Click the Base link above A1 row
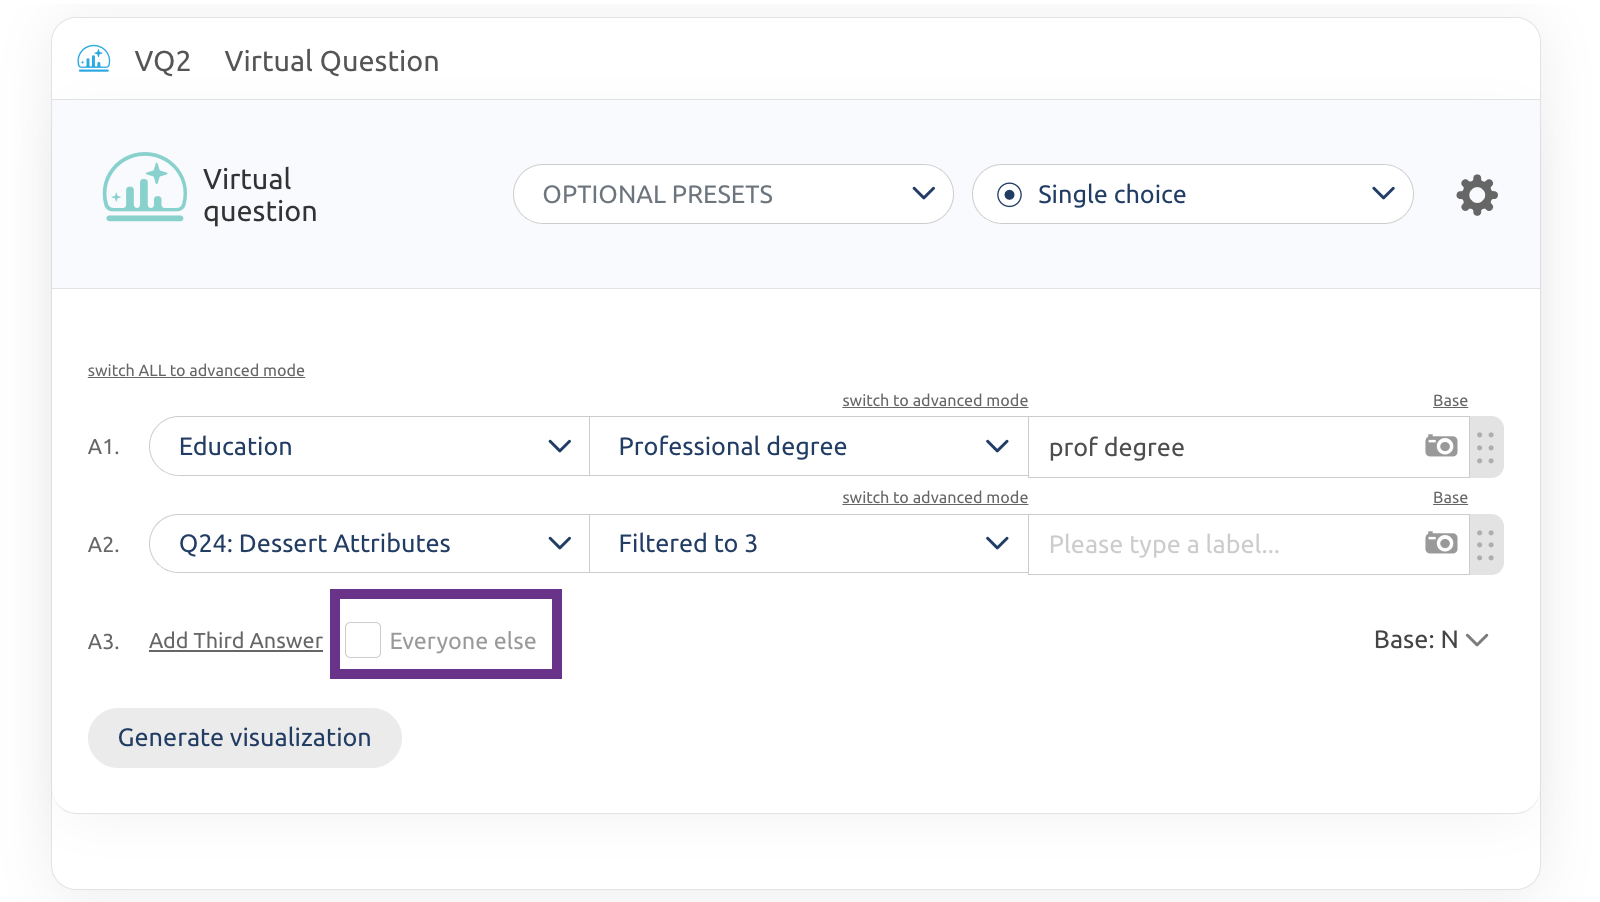The height and width of the screenshot is (902, 1600). coord(1450,400)
